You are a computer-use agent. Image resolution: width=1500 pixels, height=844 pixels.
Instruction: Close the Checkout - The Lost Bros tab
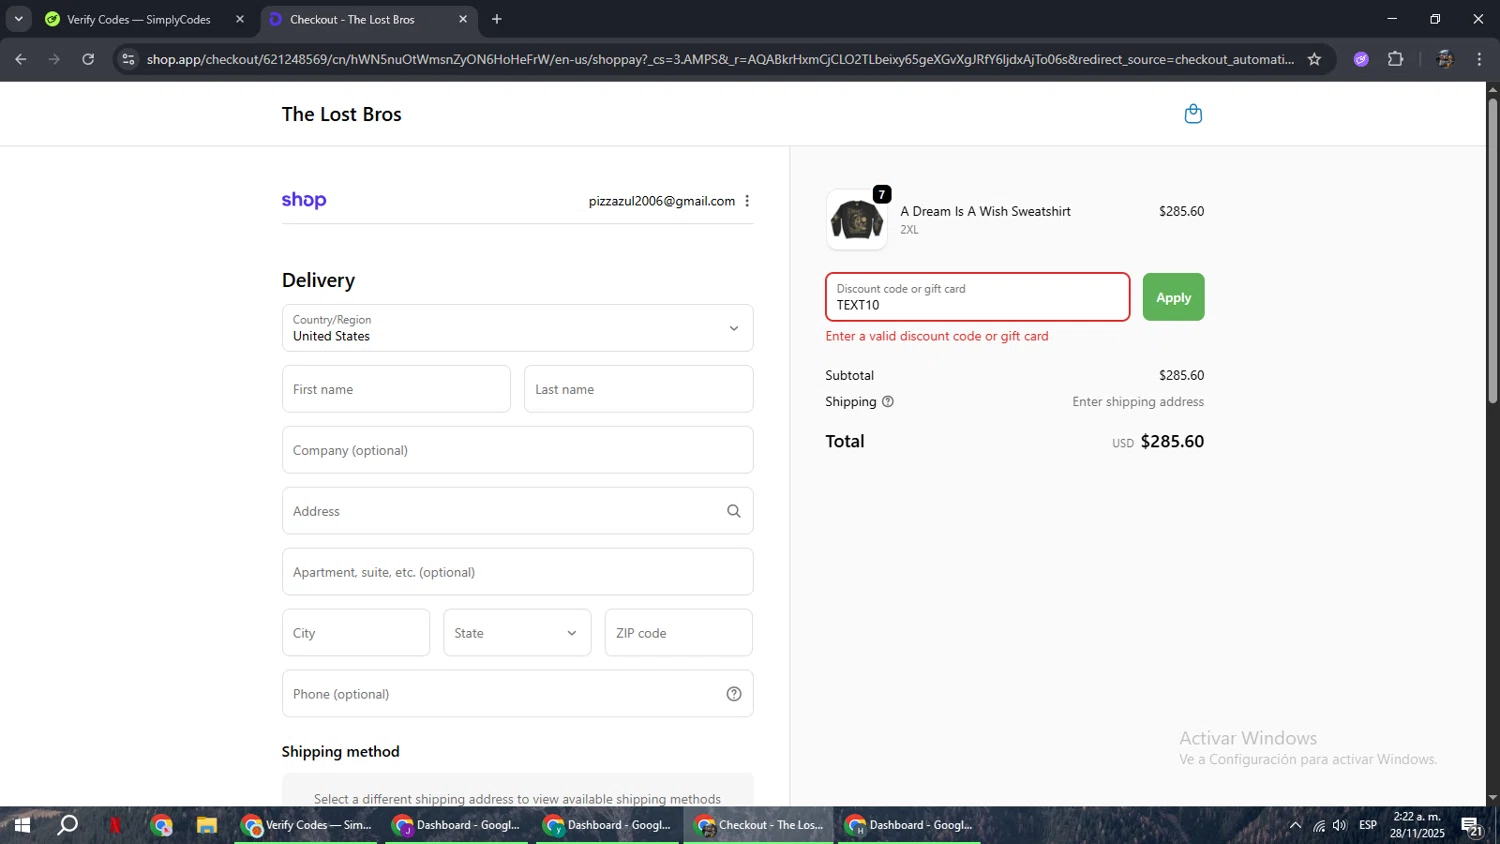point(463,19)
